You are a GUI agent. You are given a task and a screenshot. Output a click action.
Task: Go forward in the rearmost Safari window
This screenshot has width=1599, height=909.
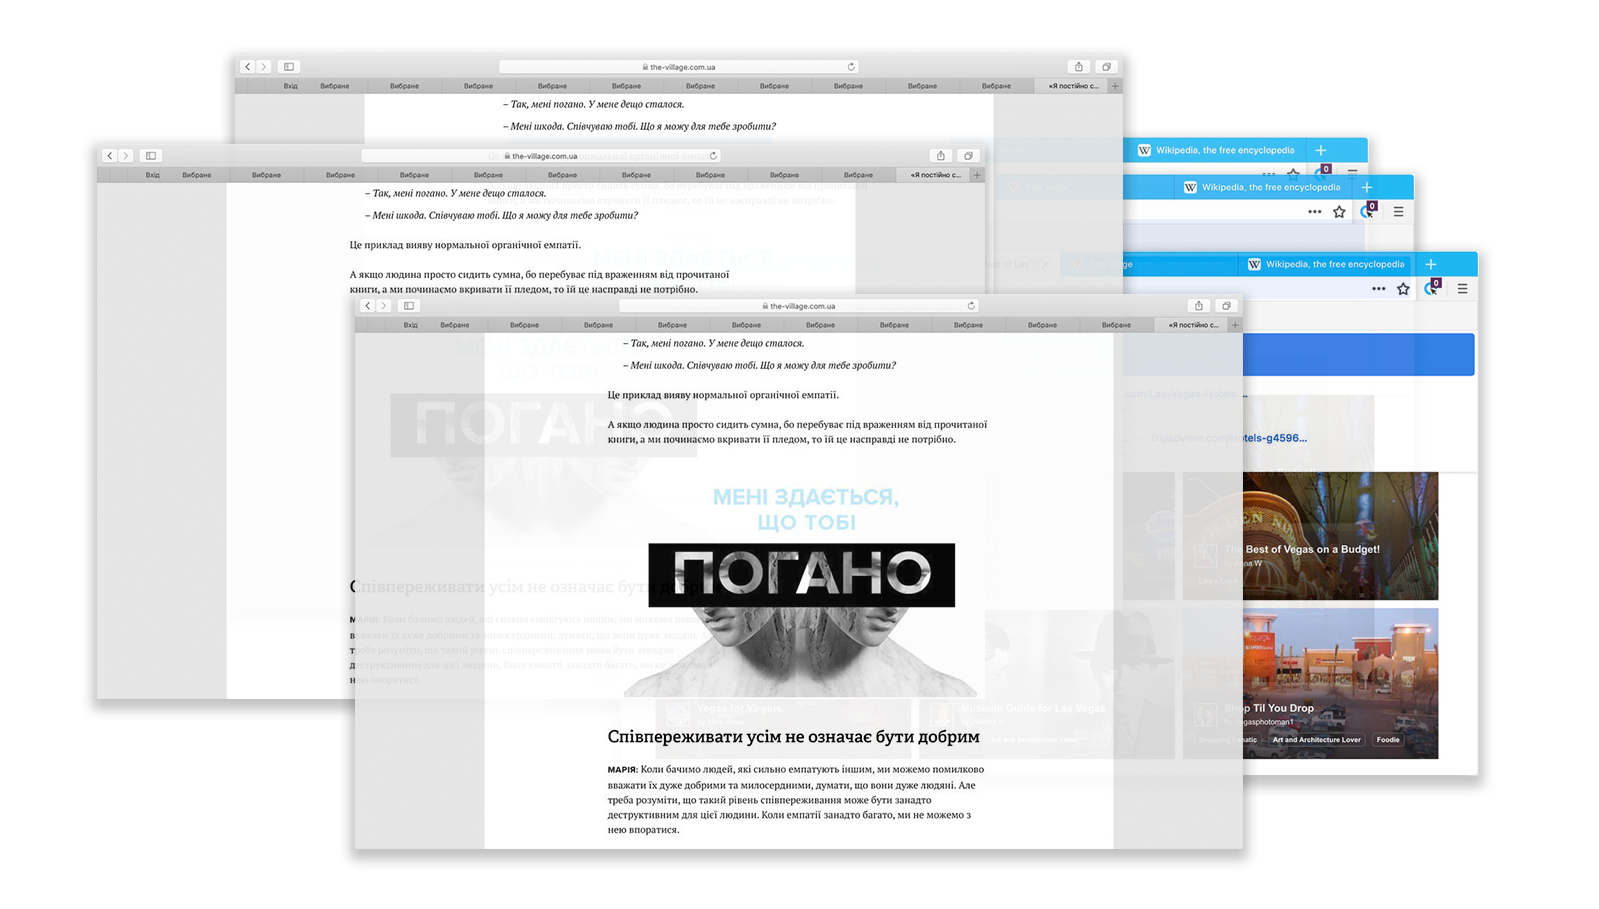click(x=263, y=67)
